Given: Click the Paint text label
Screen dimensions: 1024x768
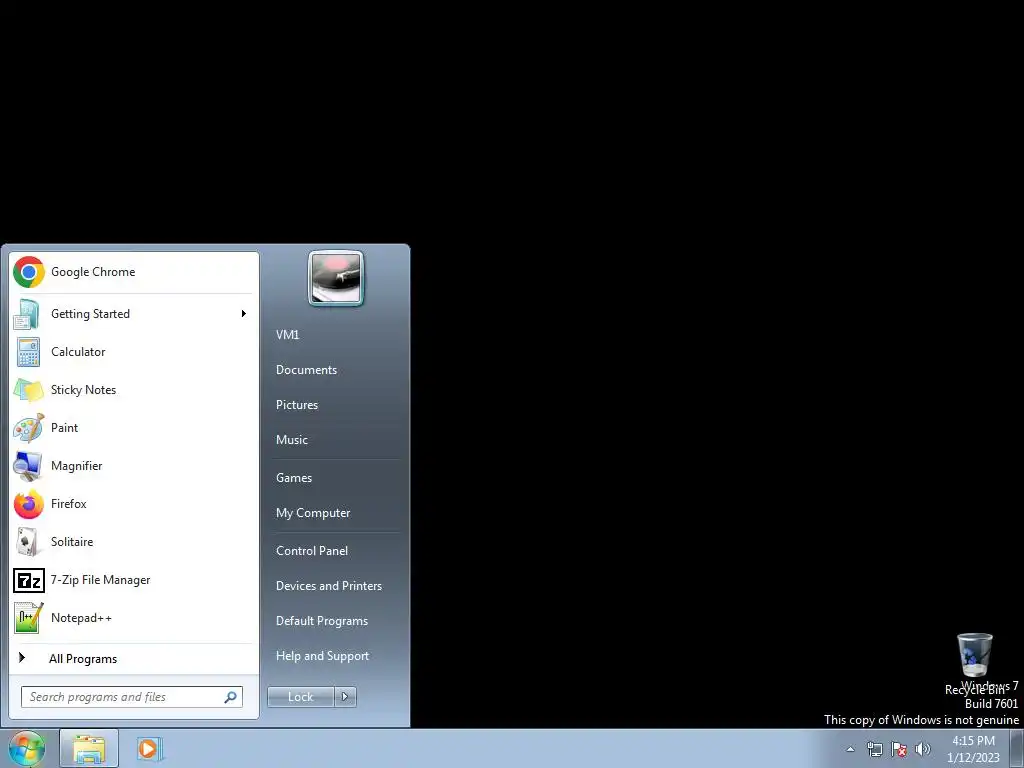Looking at the screenshot, I should (65, 428).
